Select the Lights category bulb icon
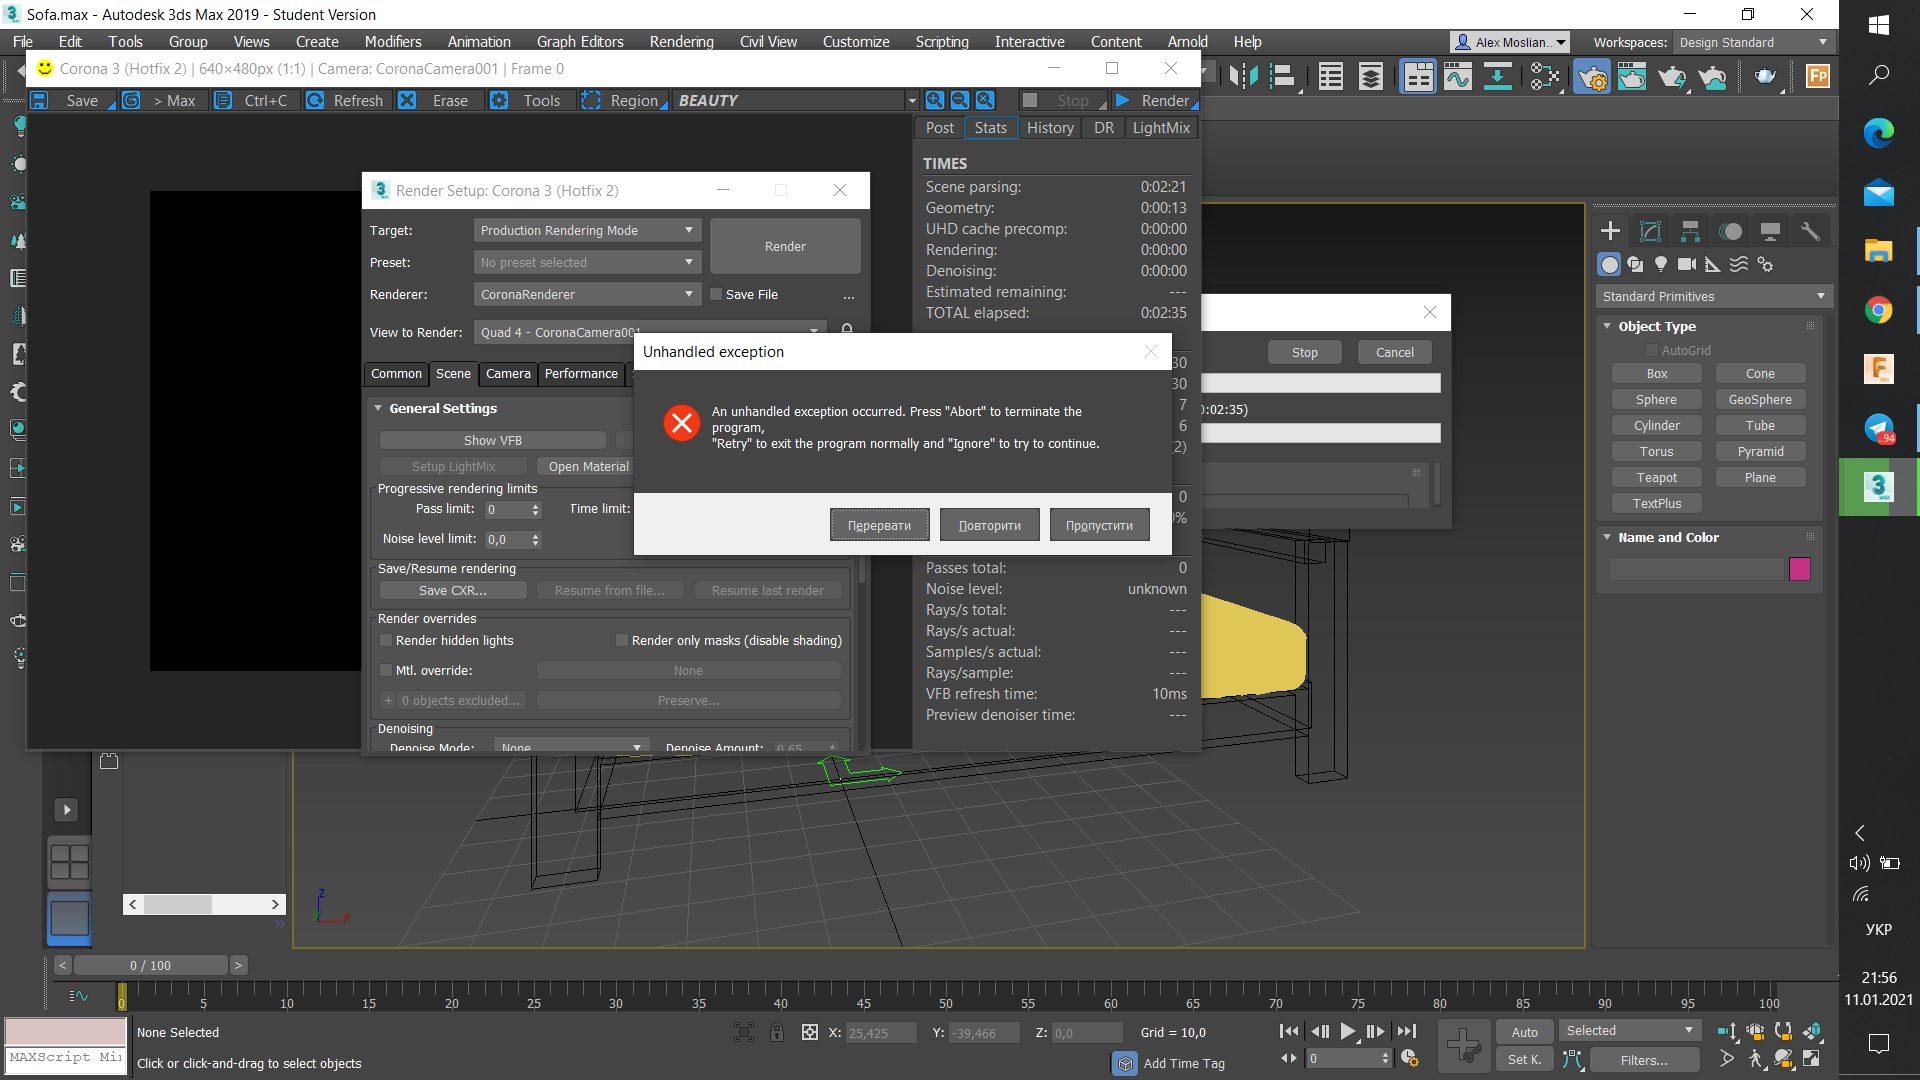 (1661, 264)
